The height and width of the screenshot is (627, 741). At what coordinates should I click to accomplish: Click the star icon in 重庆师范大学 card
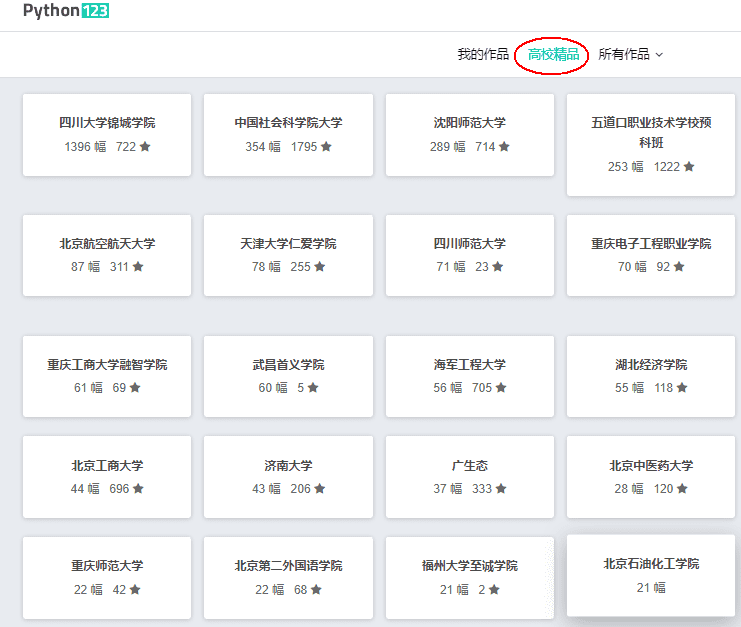coord(135,590)
